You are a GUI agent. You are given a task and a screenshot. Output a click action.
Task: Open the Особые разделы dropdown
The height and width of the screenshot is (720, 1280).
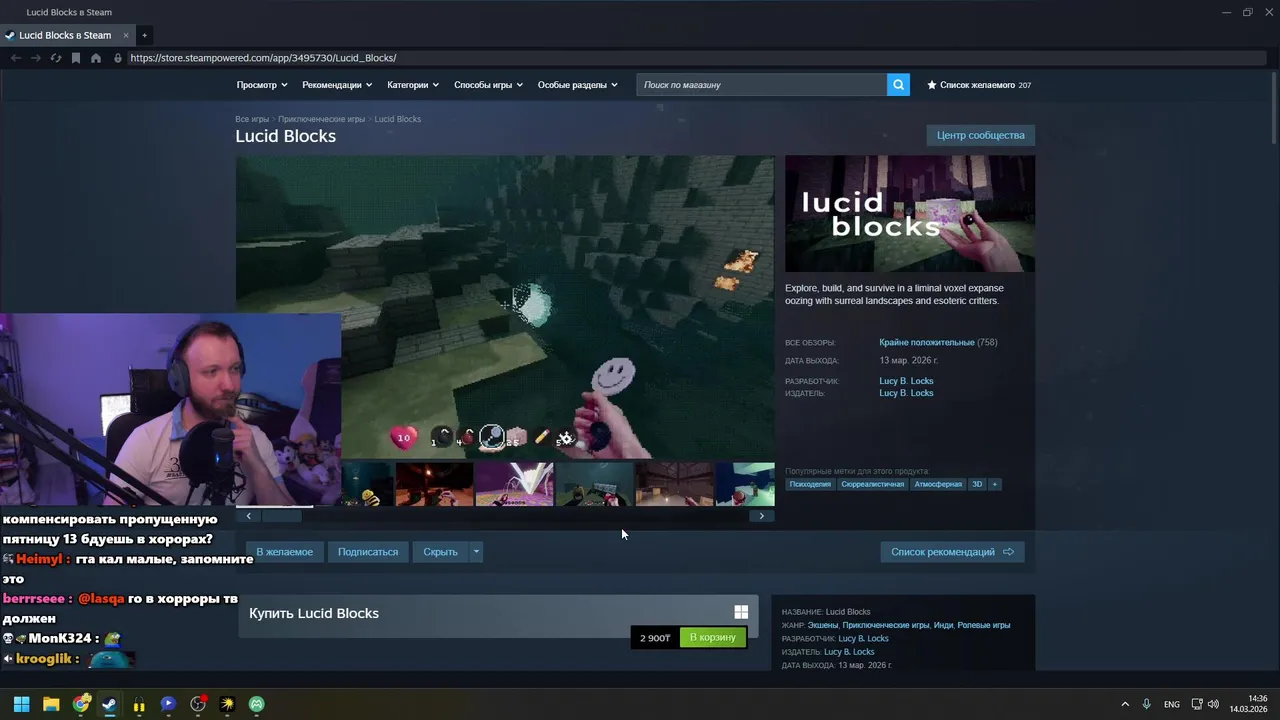pyautogui.click(x=578, y=85)
